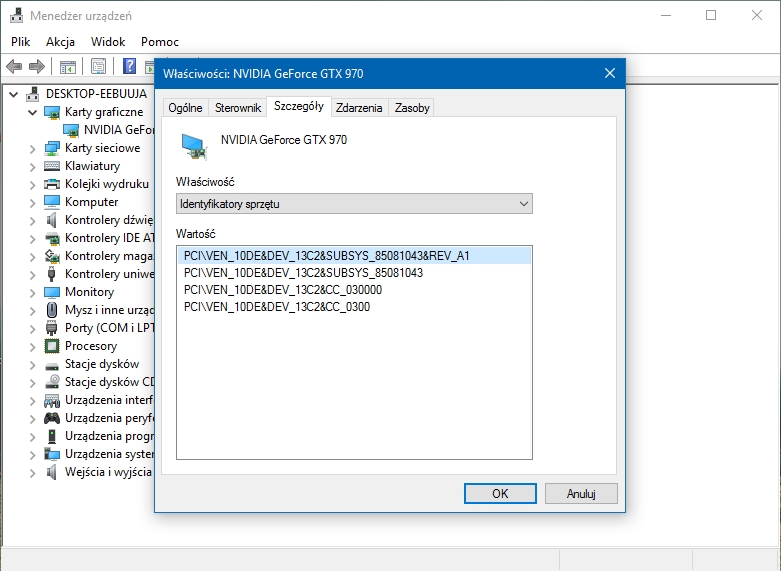Click the Urządzenia peryferyjne gamepad icon

pos(52,418)
